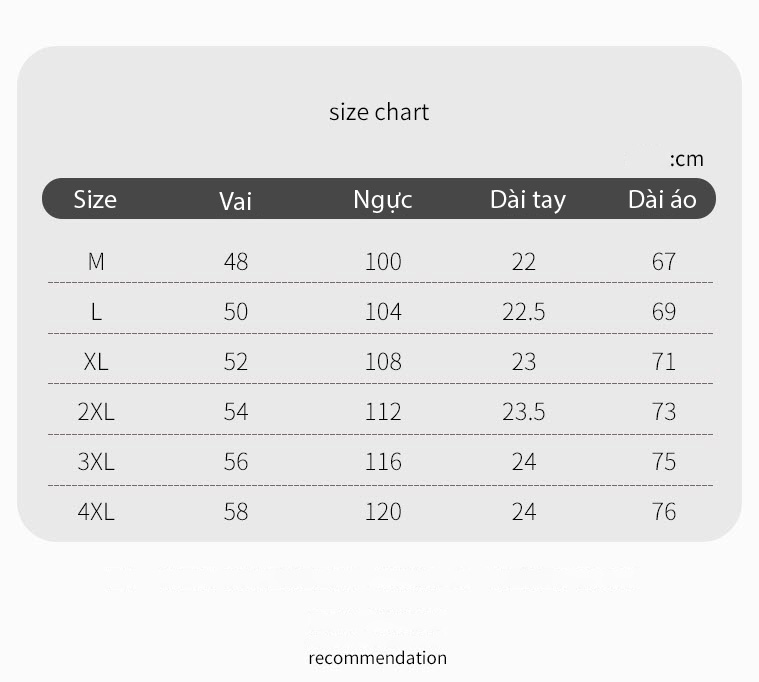Click the 3XL size row label
759x682 pixels.
tap(96, 462)
